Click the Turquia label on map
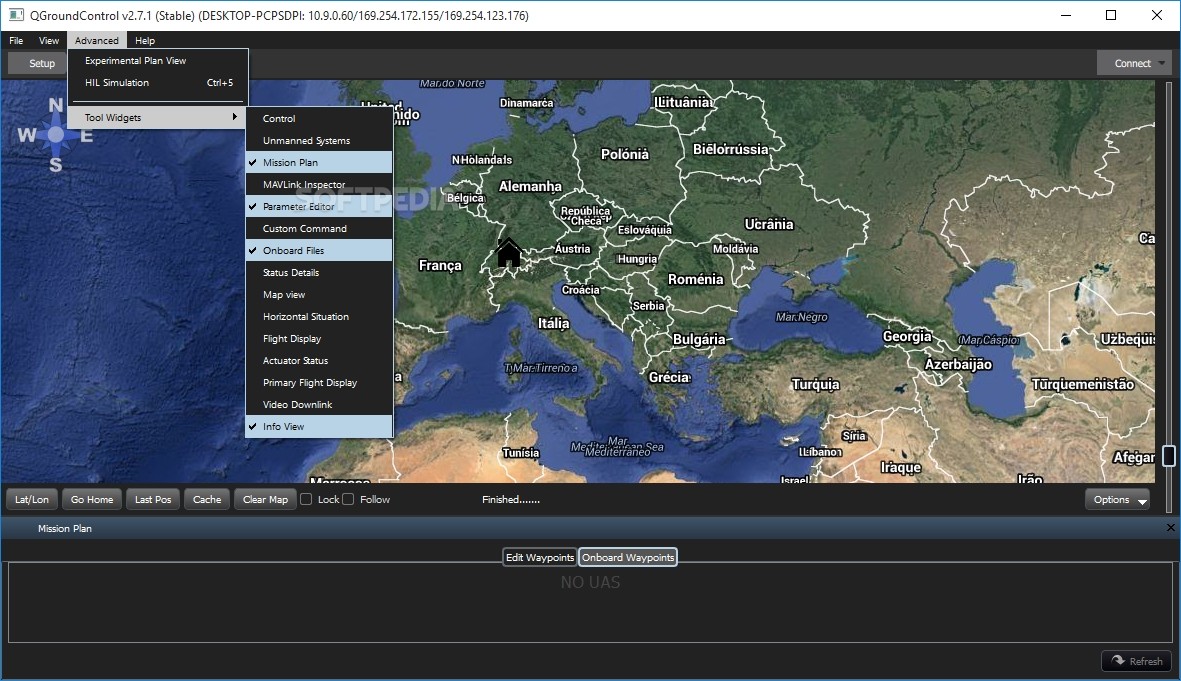The image size is (1181, 681). [x=815, y=384]
